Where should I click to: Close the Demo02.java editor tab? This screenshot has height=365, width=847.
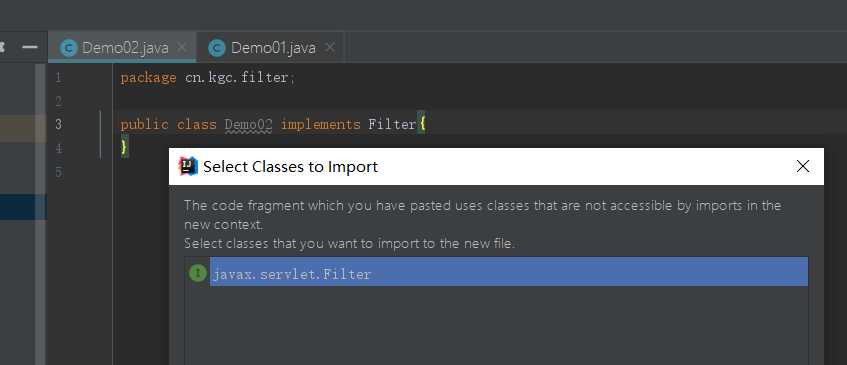pos(182,48)
